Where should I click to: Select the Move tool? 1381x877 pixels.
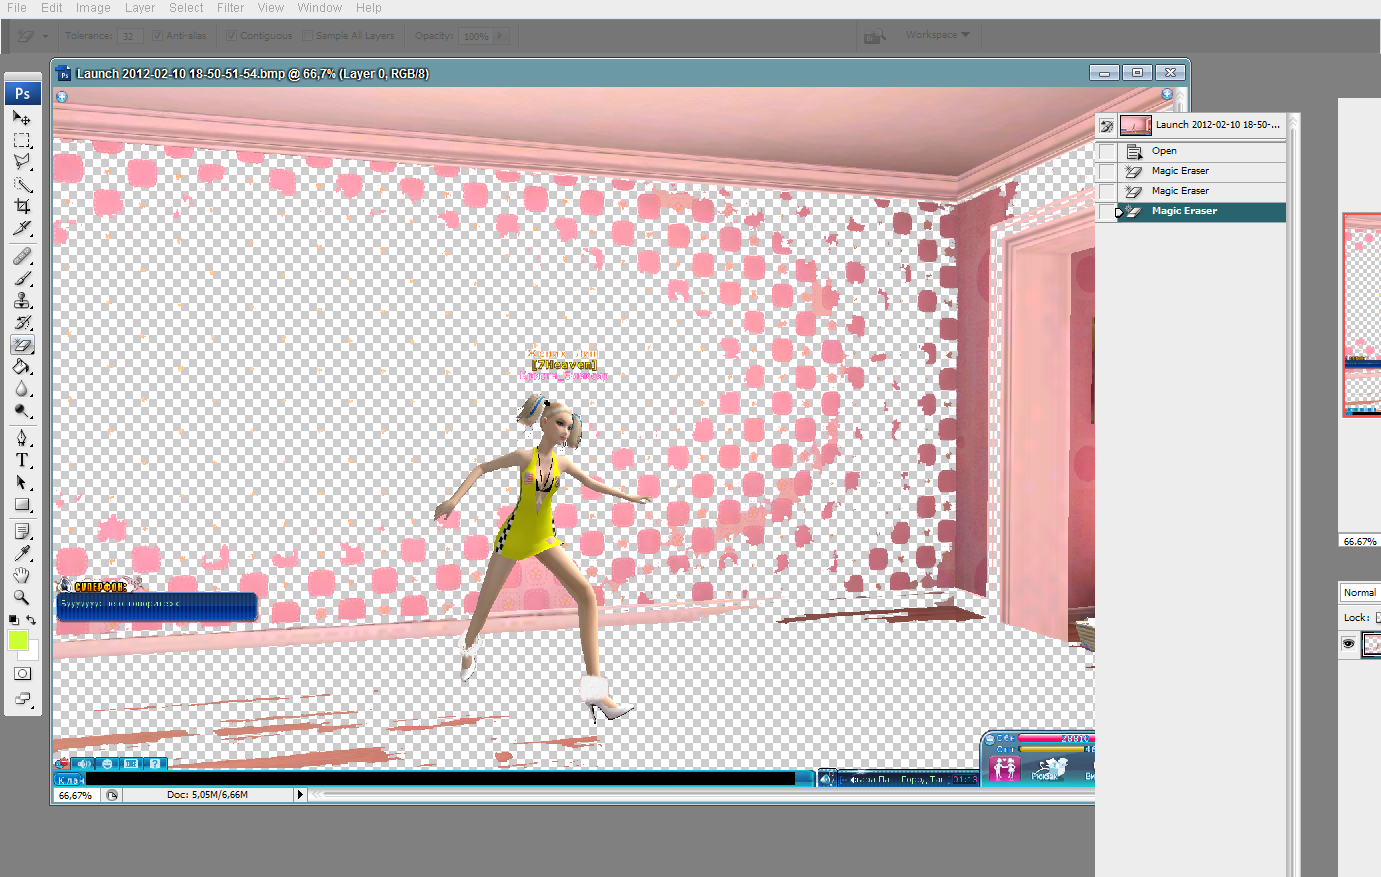[x=22, y=118]
